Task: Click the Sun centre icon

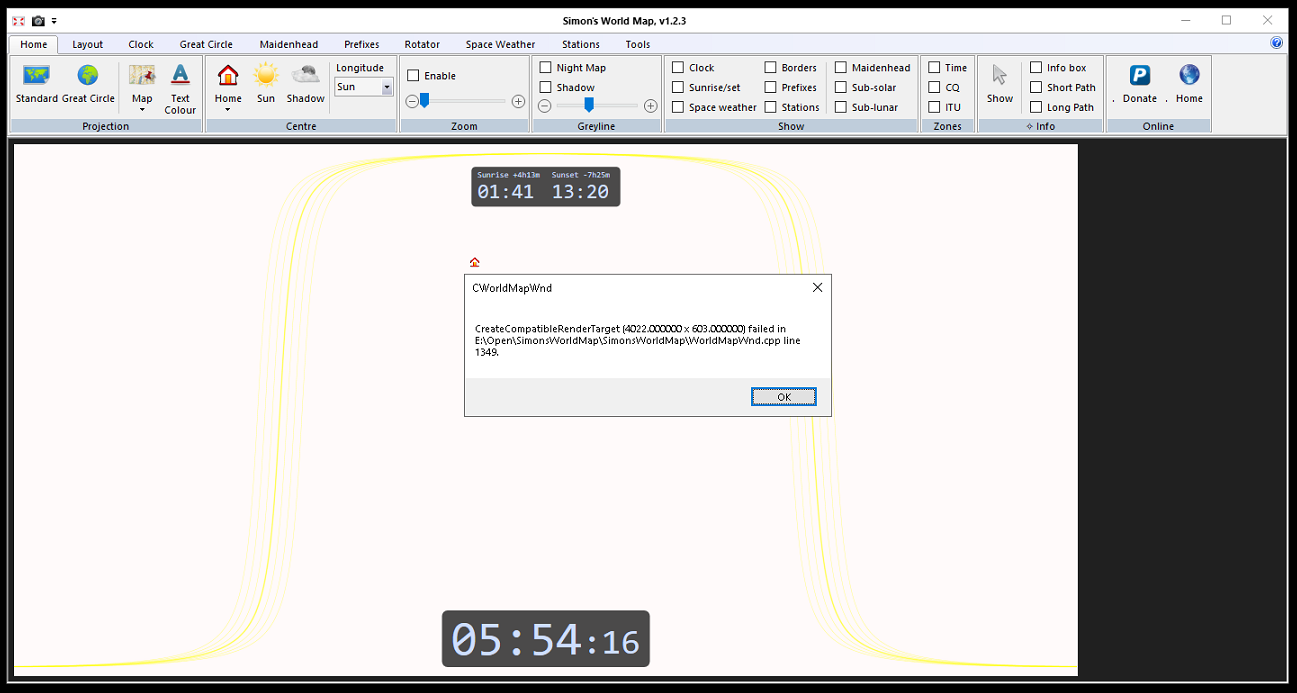Action: coord(266,76)
